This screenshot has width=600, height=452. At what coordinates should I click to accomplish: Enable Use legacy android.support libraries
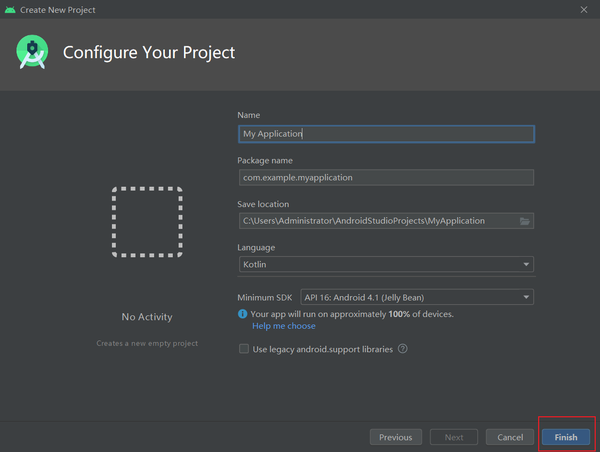pos(244,349)
